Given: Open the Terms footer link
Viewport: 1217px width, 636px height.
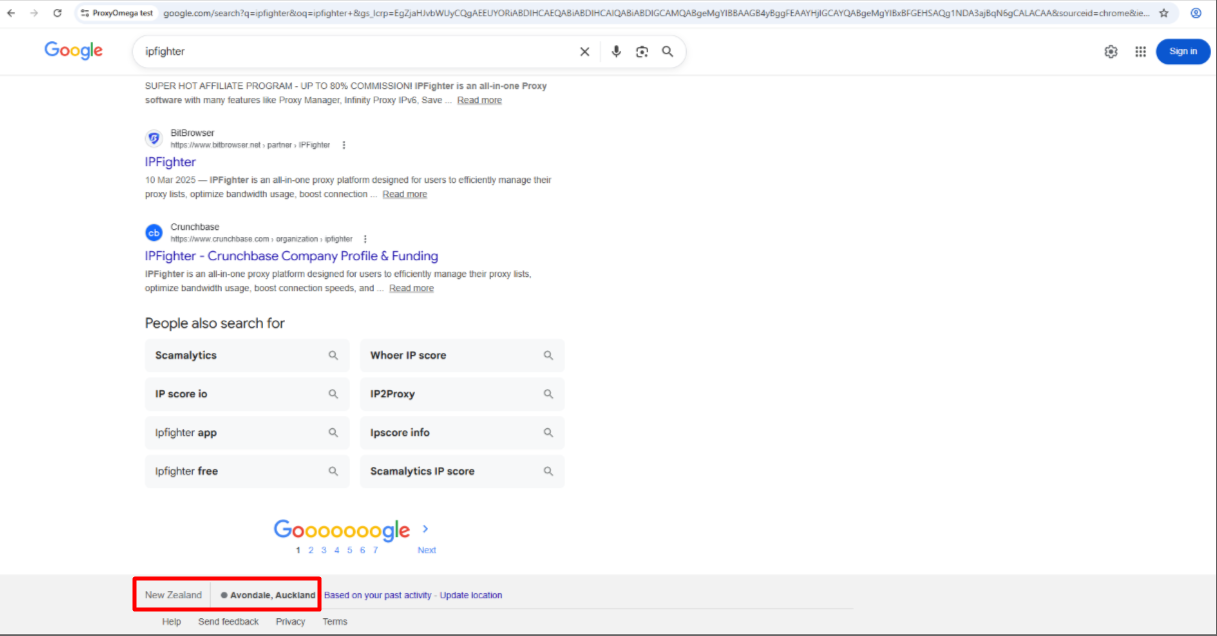Looking at the screenshot, I should (x=335, y=622).
